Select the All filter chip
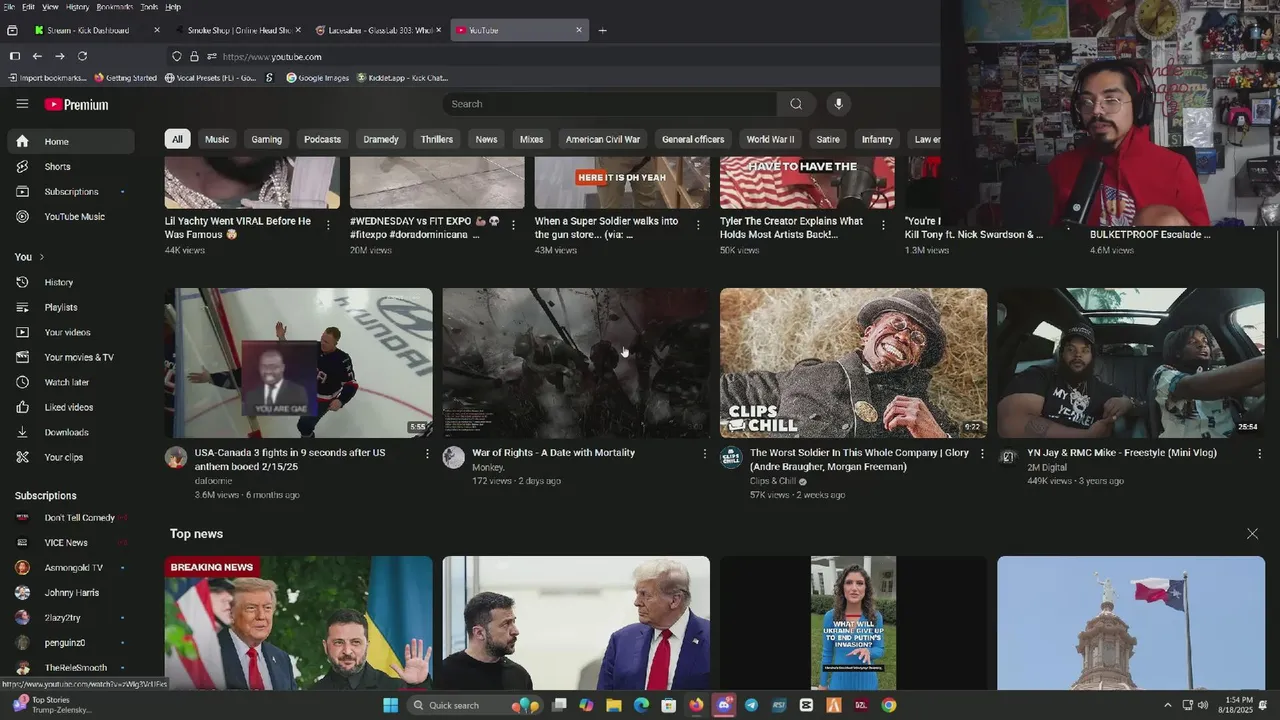This screenshot has width=1280, height=720. pos(177,139)
